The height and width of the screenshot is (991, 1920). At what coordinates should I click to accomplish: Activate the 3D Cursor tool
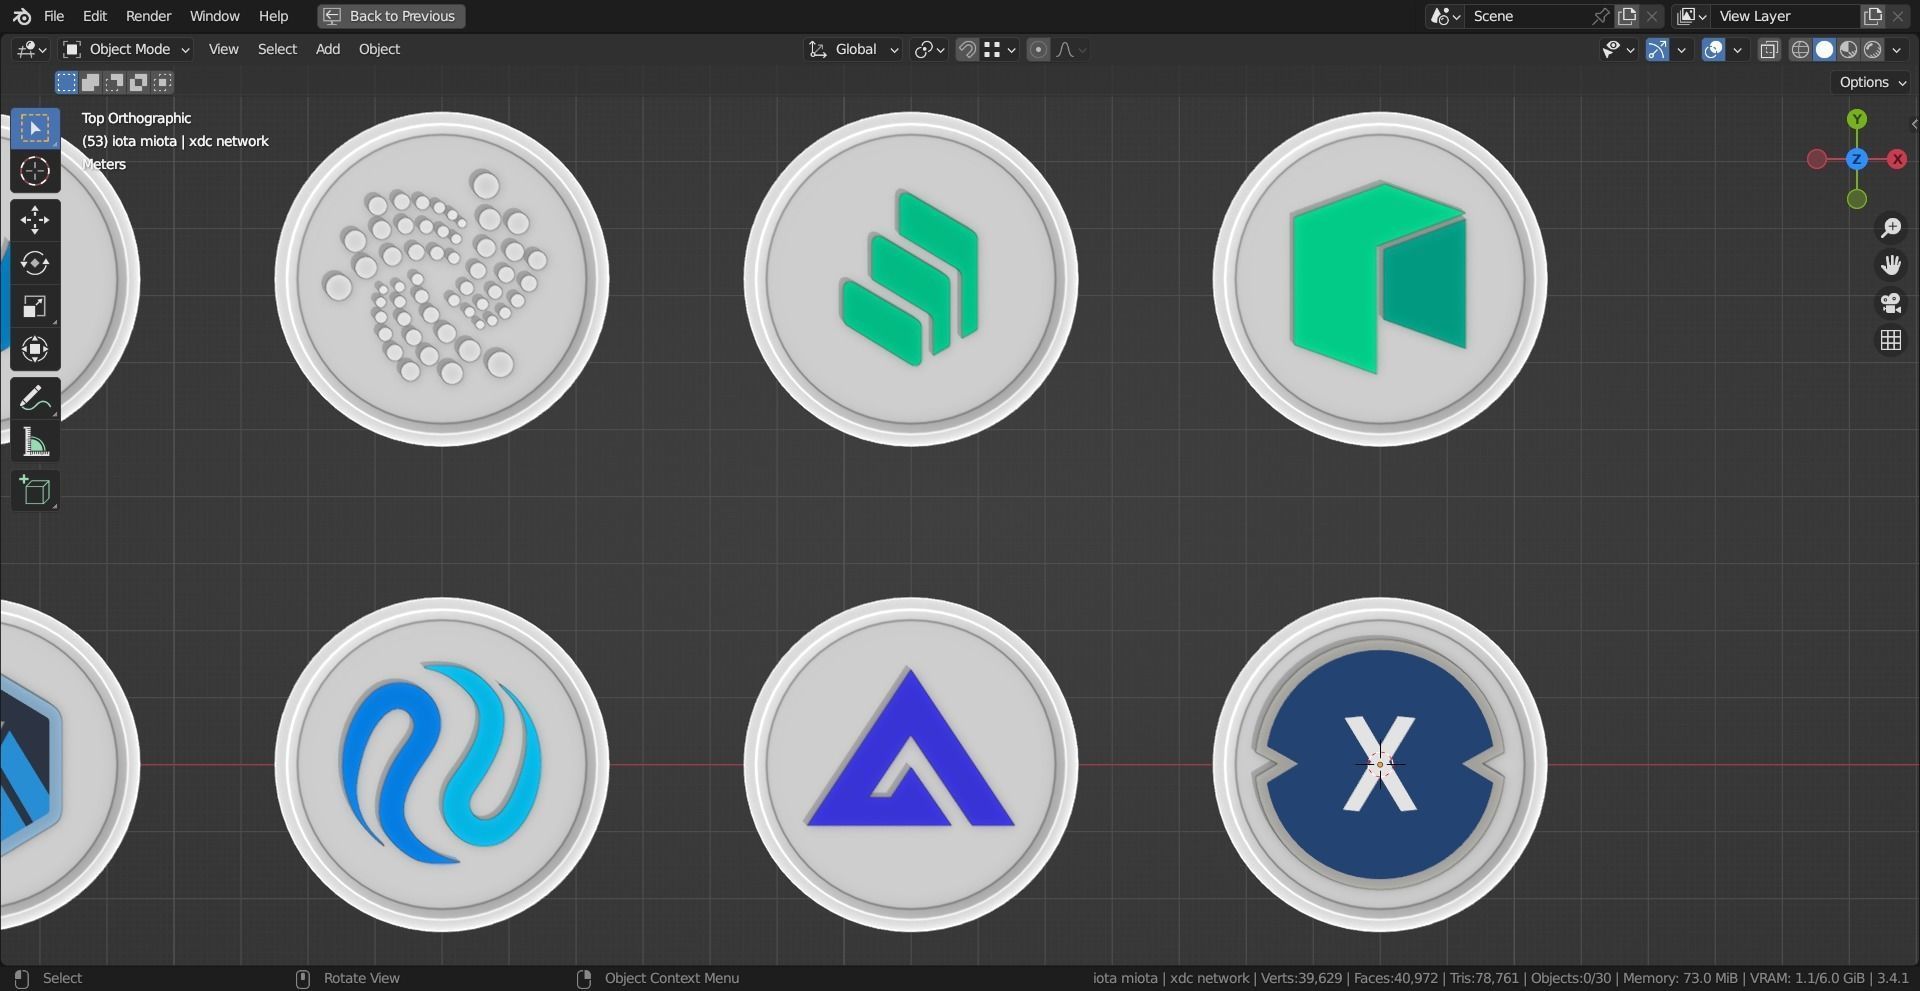coord(35,171)
